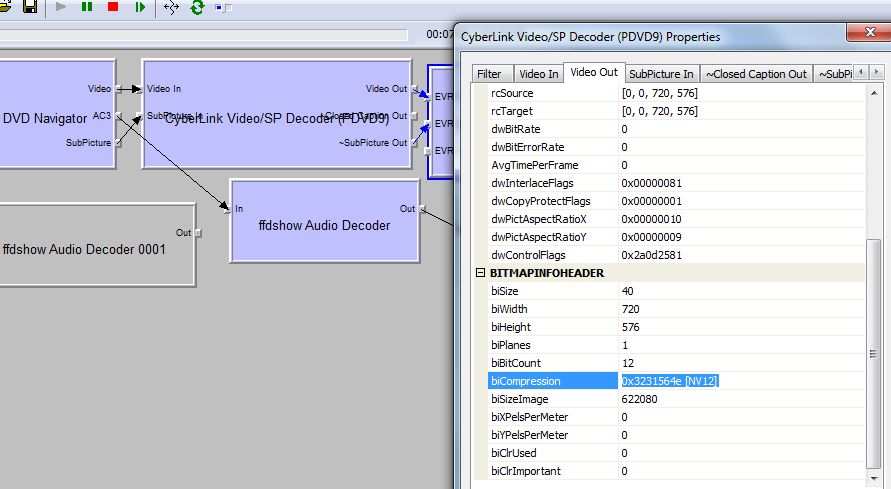The width and height of the screenshot is (891, 489).
Task: Click the tab strip left scroll arrow
Action: [x=861, y=72]
